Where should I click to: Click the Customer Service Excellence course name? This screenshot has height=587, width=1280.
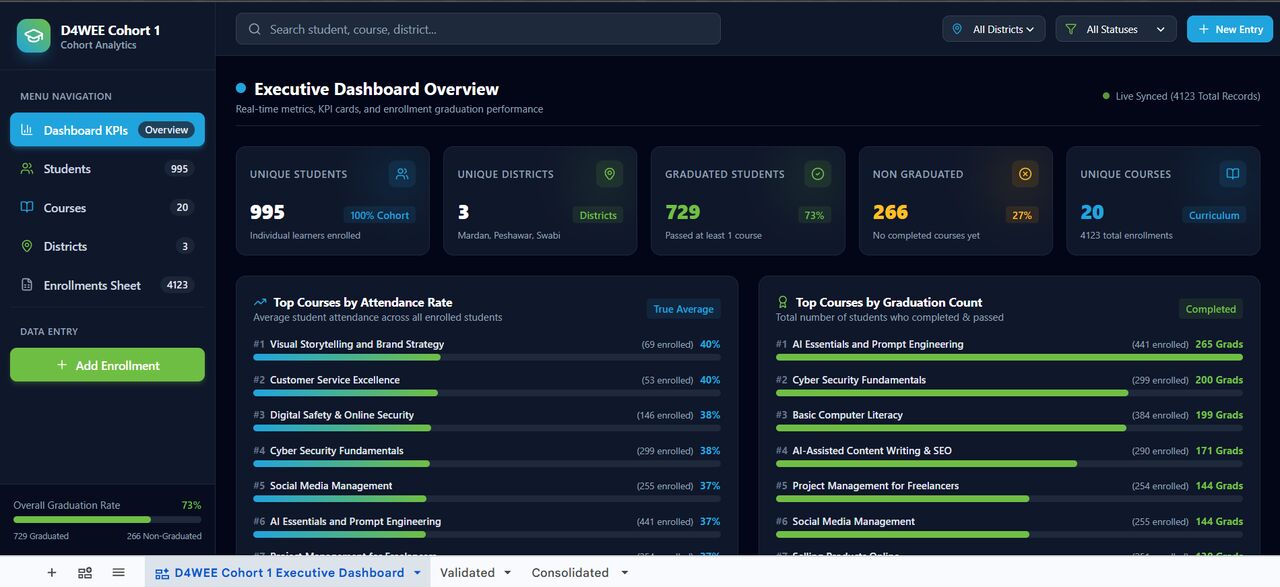coord(335,380)
